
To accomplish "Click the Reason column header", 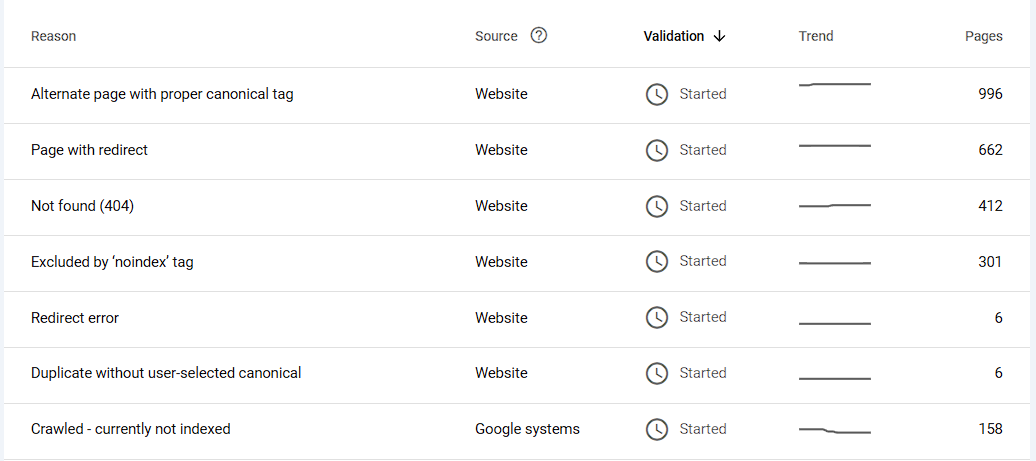I will click(53, 36).
